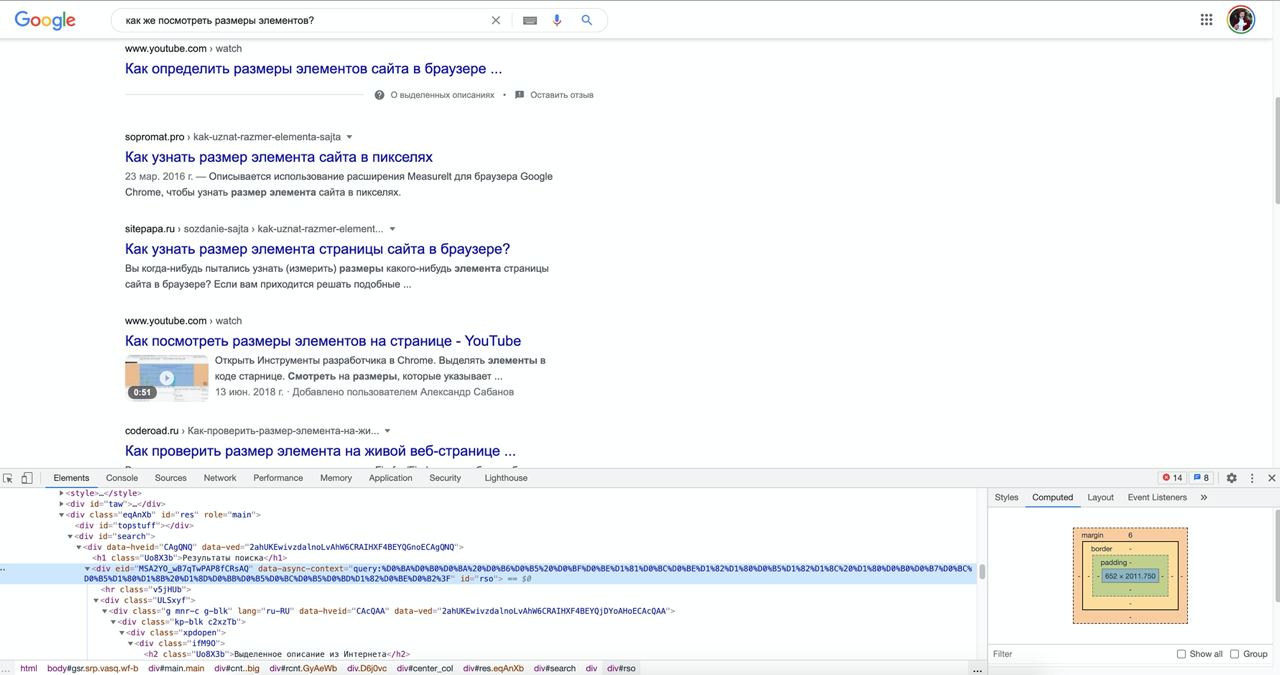Click 'Оставить отзыв' feedback link
Viewport: 1280px width, 675px height.
[x=562, y=95]
